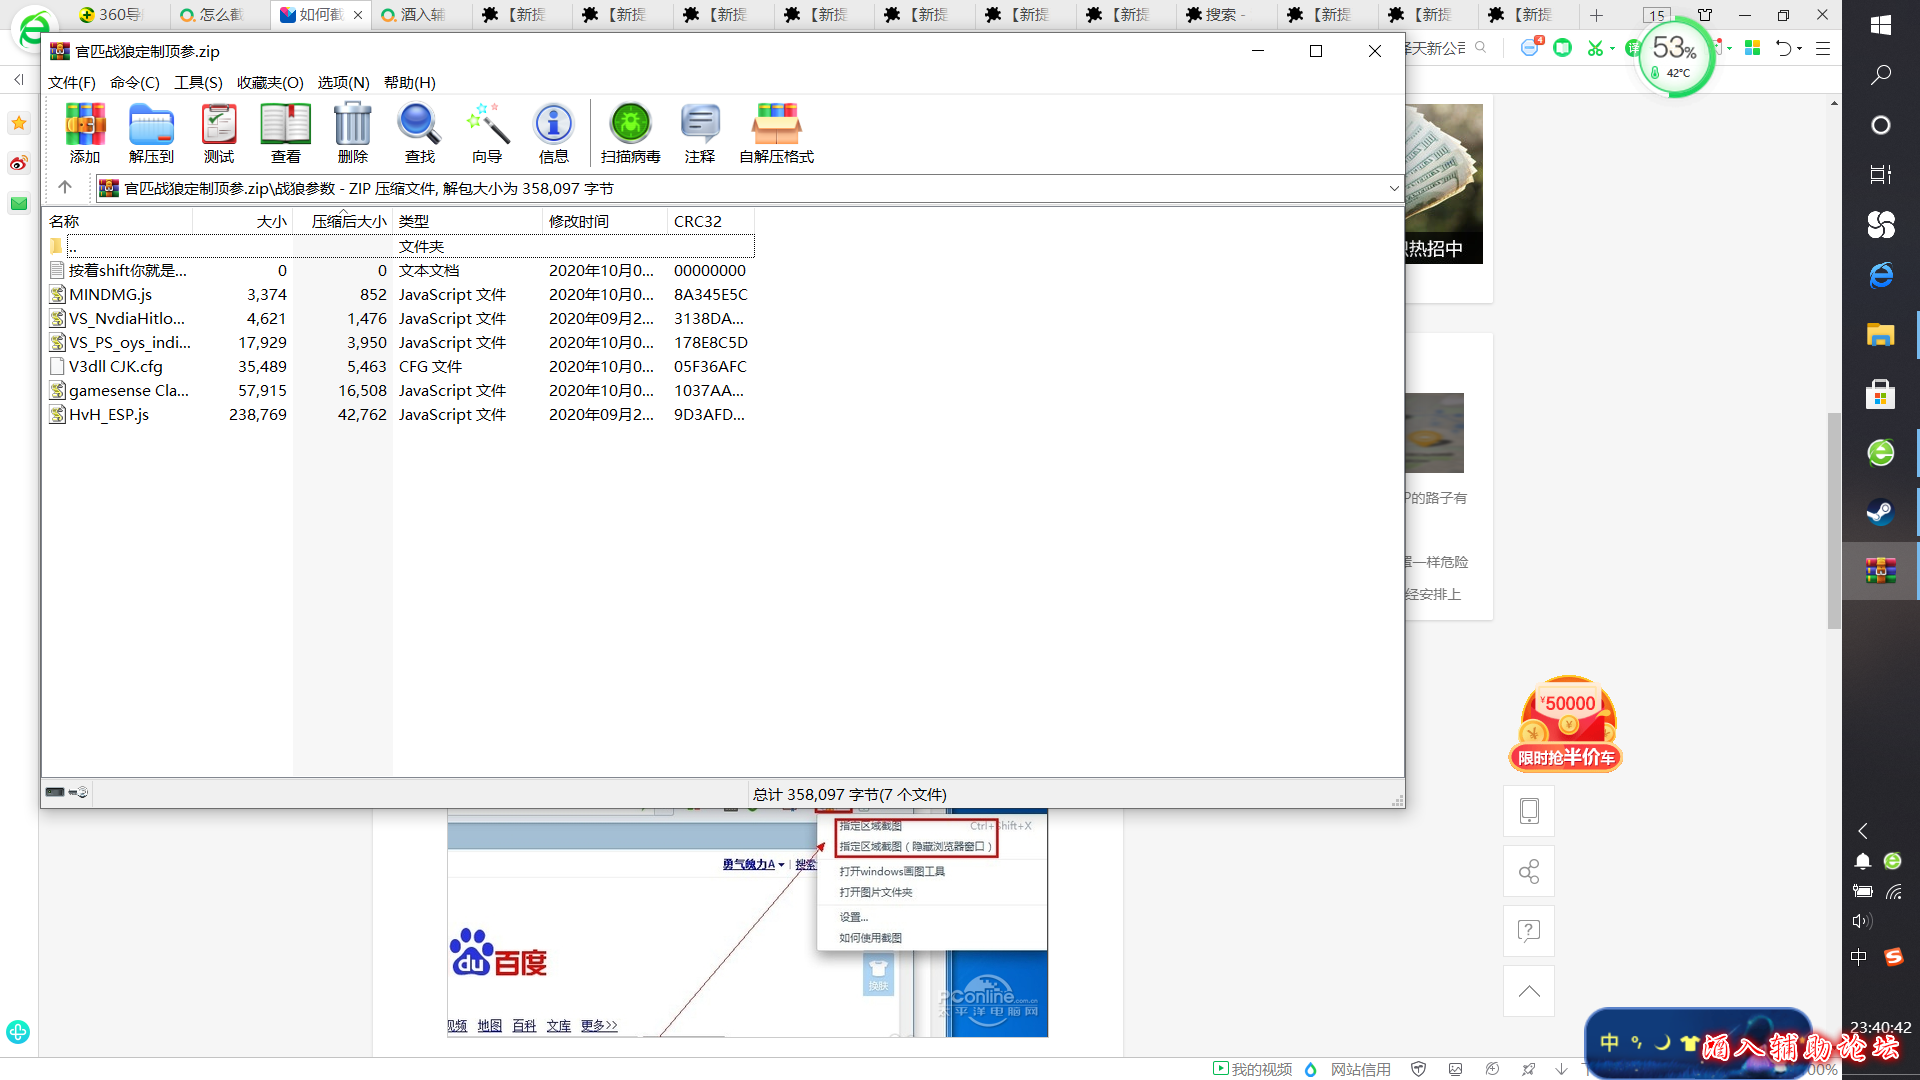
Task: Go up one folder level arrow
Action: coord(65,188)
